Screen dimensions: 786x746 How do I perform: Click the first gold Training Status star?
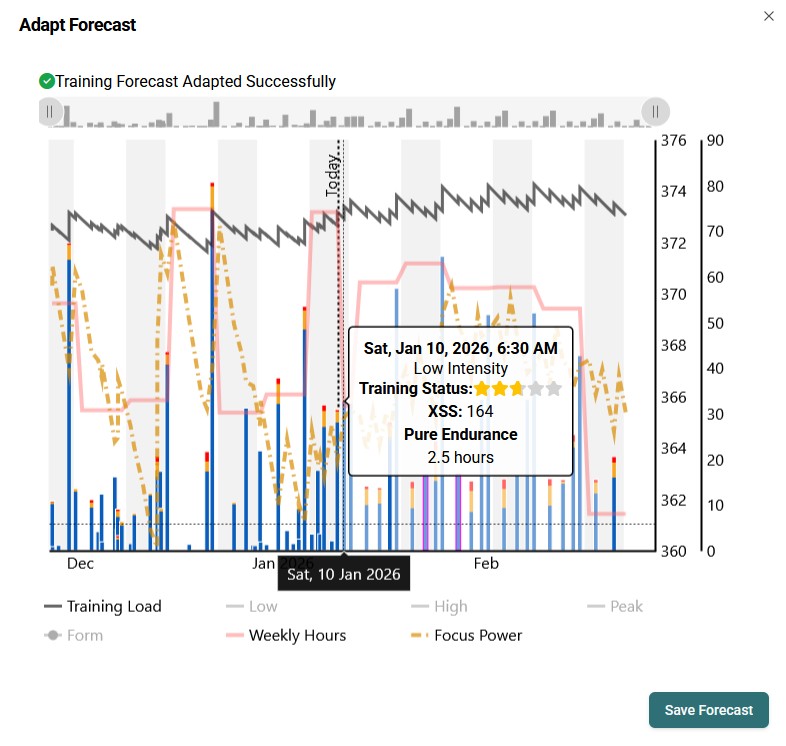pyautogui.click(x=483, y=389)
